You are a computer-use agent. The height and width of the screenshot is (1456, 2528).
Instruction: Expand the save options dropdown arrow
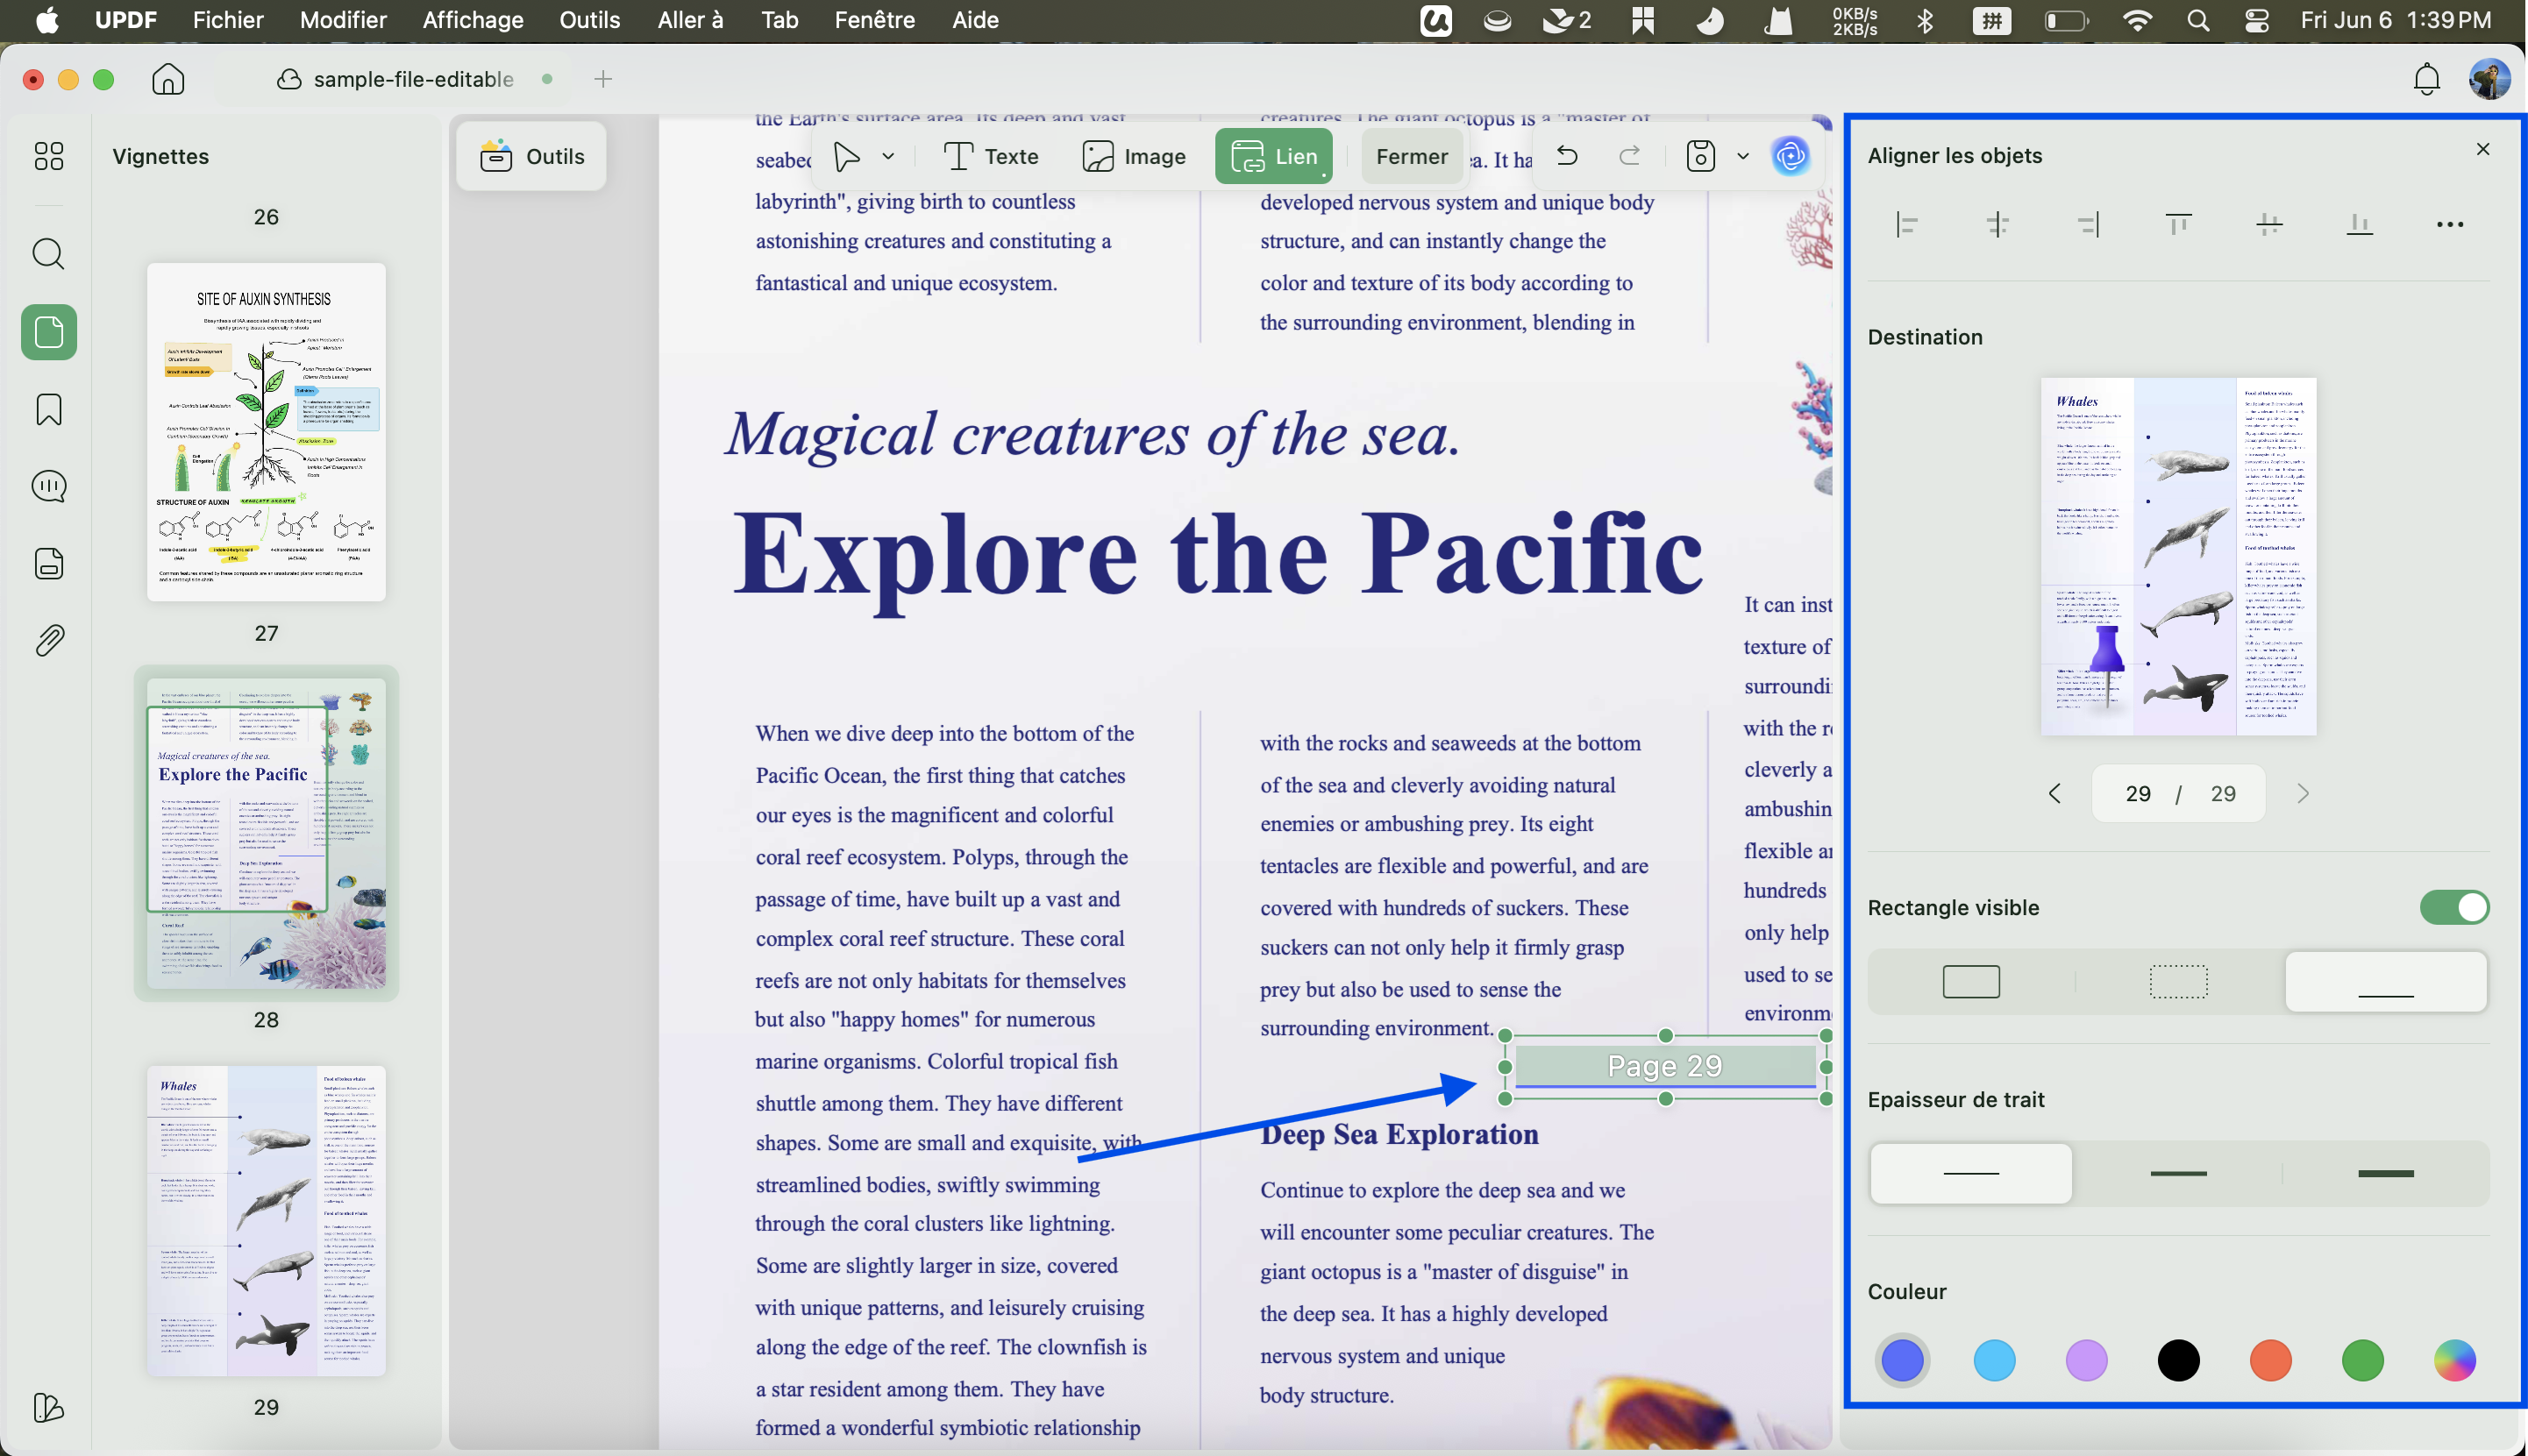tap(1743, 156)
